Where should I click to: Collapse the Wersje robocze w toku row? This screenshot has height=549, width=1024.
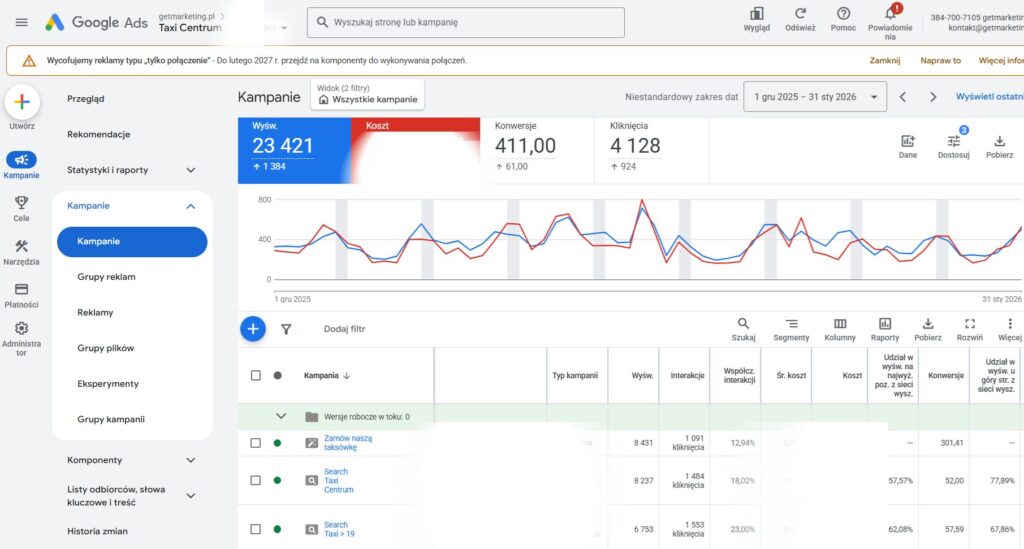(x=281, y=416)
